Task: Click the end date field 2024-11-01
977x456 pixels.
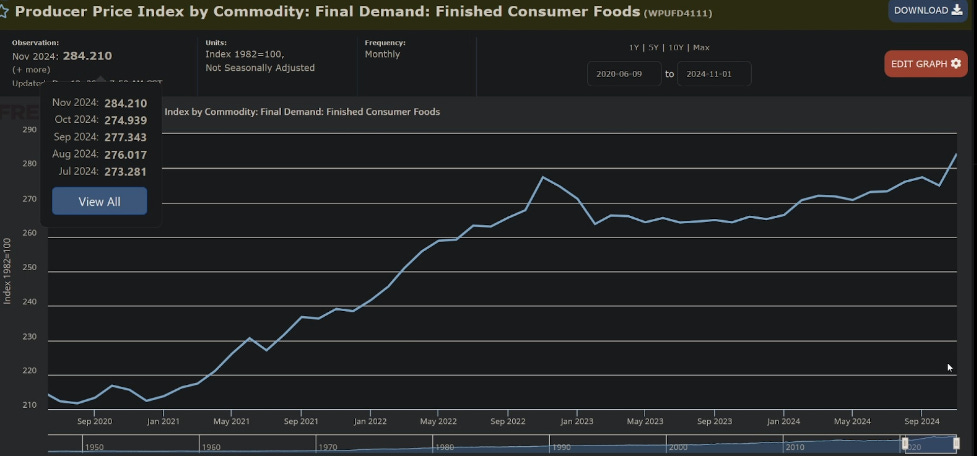Action: click(x=714, y=74)
